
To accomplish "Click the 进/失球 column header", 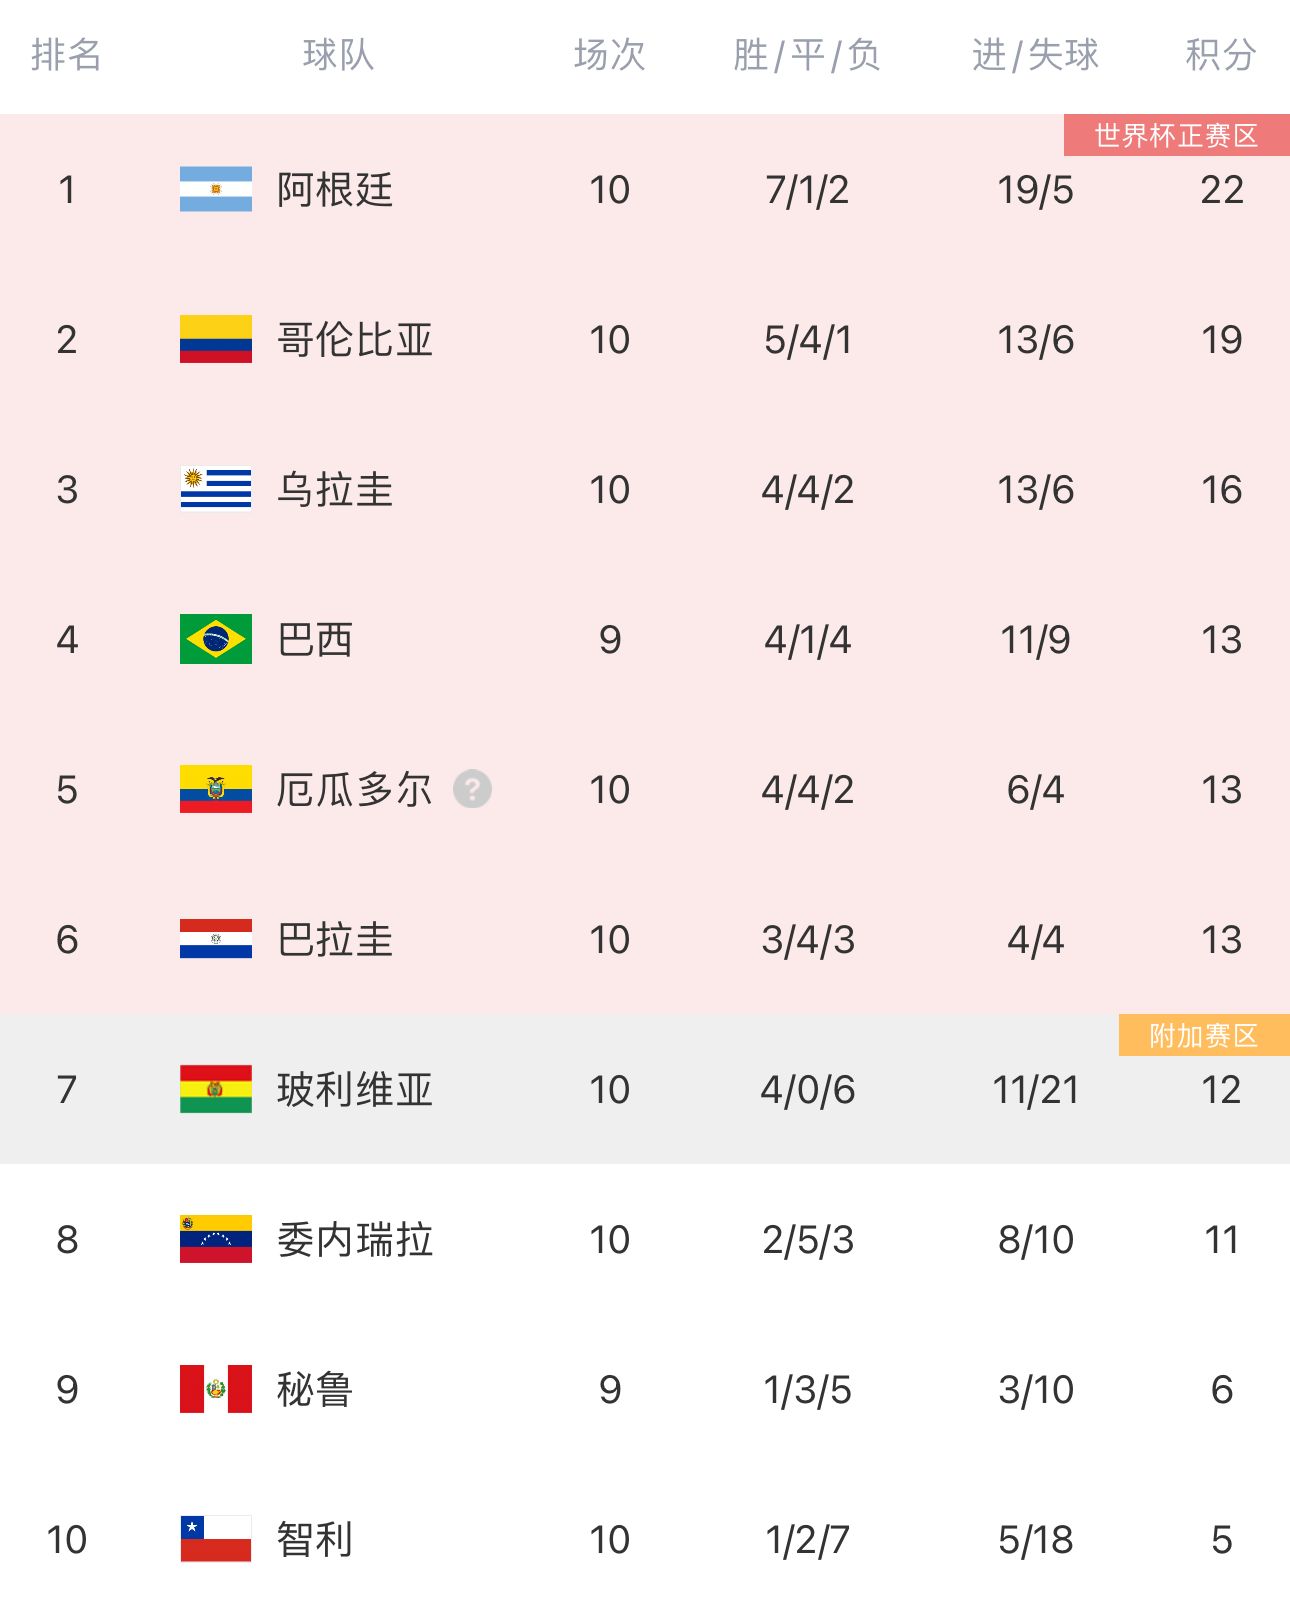I will [x=1035, y=55].
